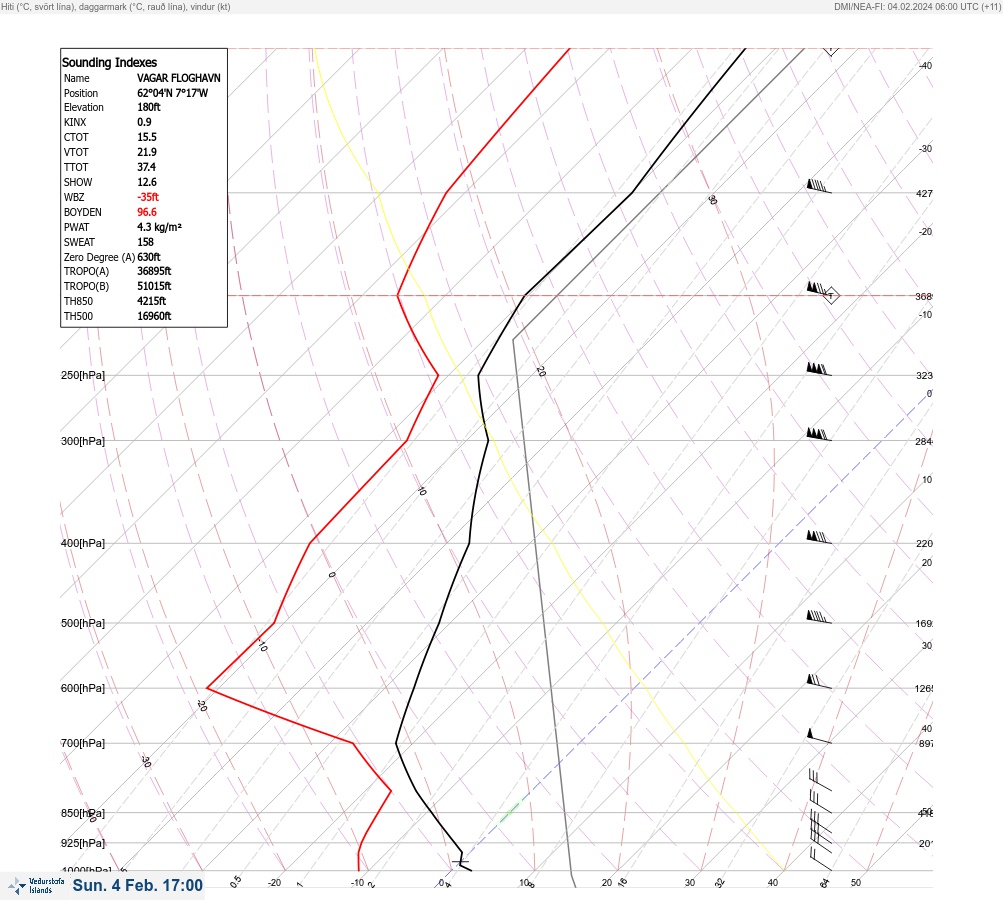
Task: Click the TROPO(A) value 36895ft
Action: 154,271
